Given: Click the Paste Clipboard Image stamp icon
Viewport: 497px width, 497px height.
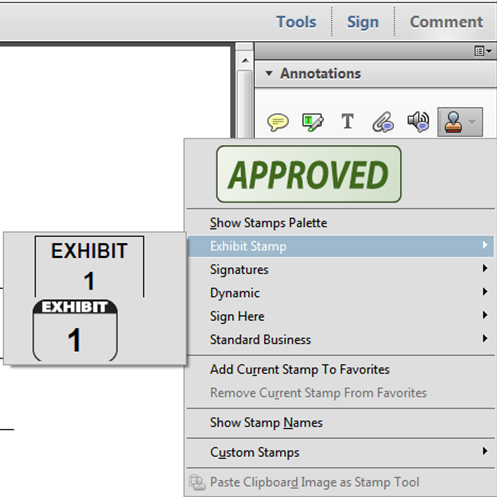Looking at the screenshot, I should (197, 482).
